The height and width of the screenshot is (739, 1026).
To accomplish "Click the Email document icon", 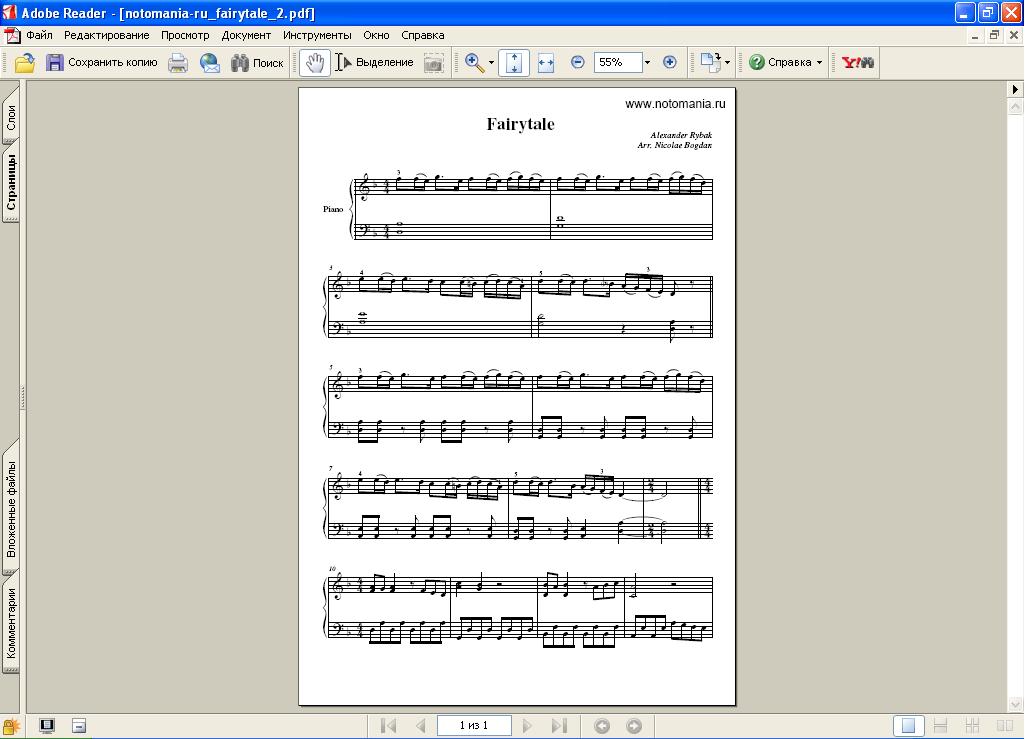I will click(x=210, y=62).
